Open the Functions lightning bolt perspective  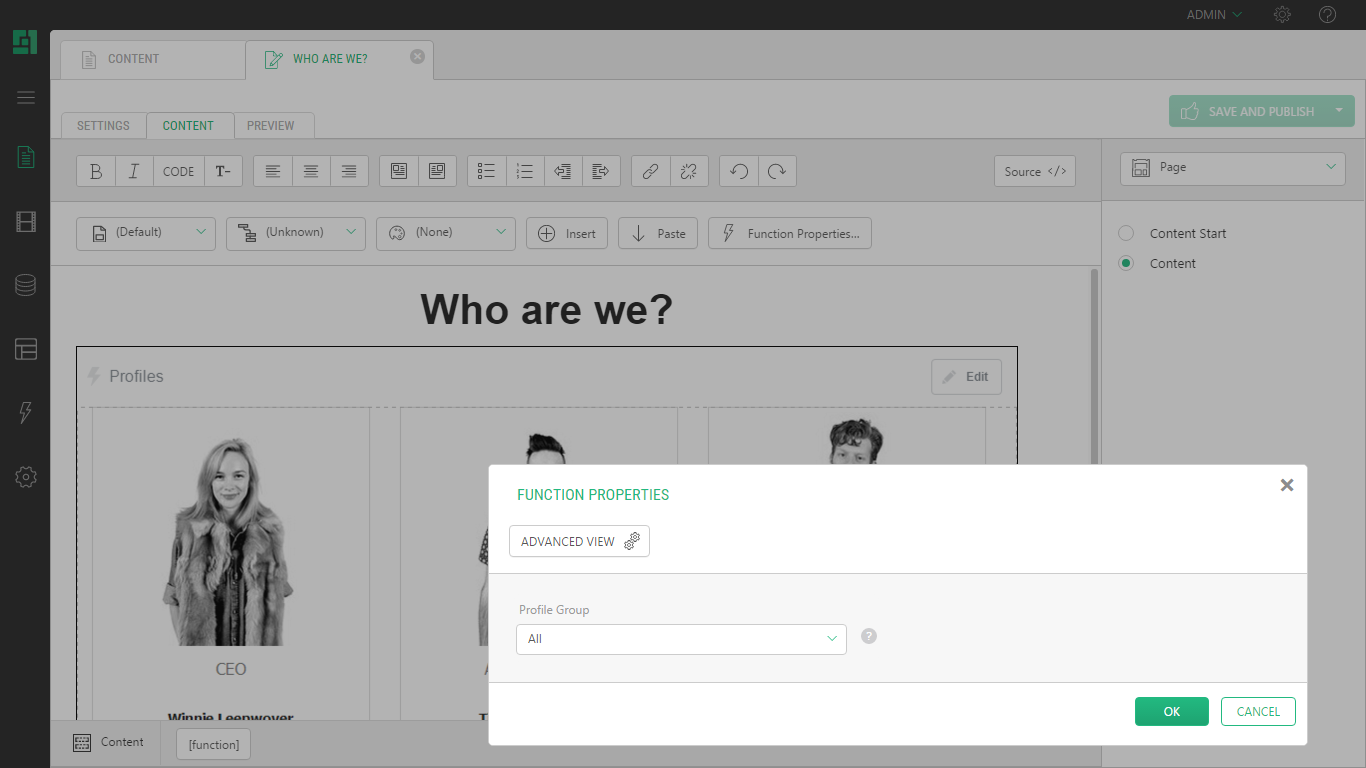(26, 413)
